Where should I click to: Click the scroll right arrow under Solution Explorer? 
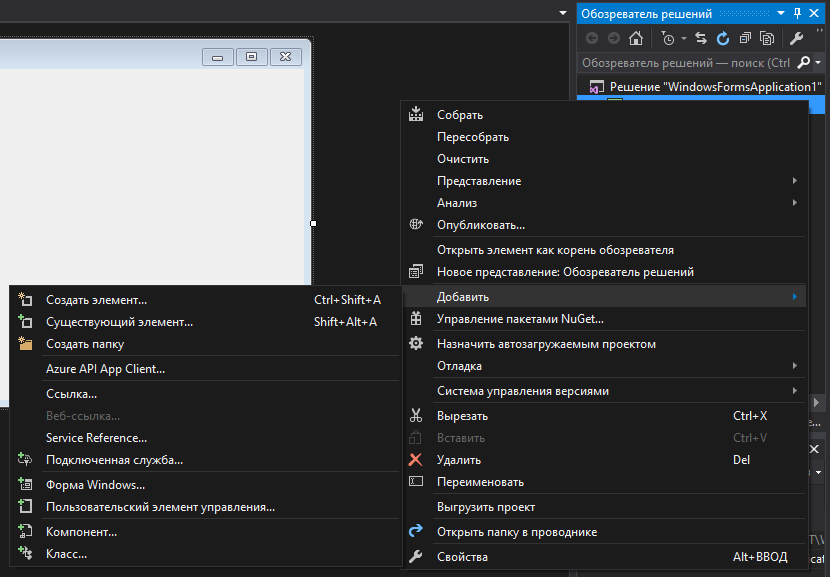pyautogui.click(x=817, y=402)
